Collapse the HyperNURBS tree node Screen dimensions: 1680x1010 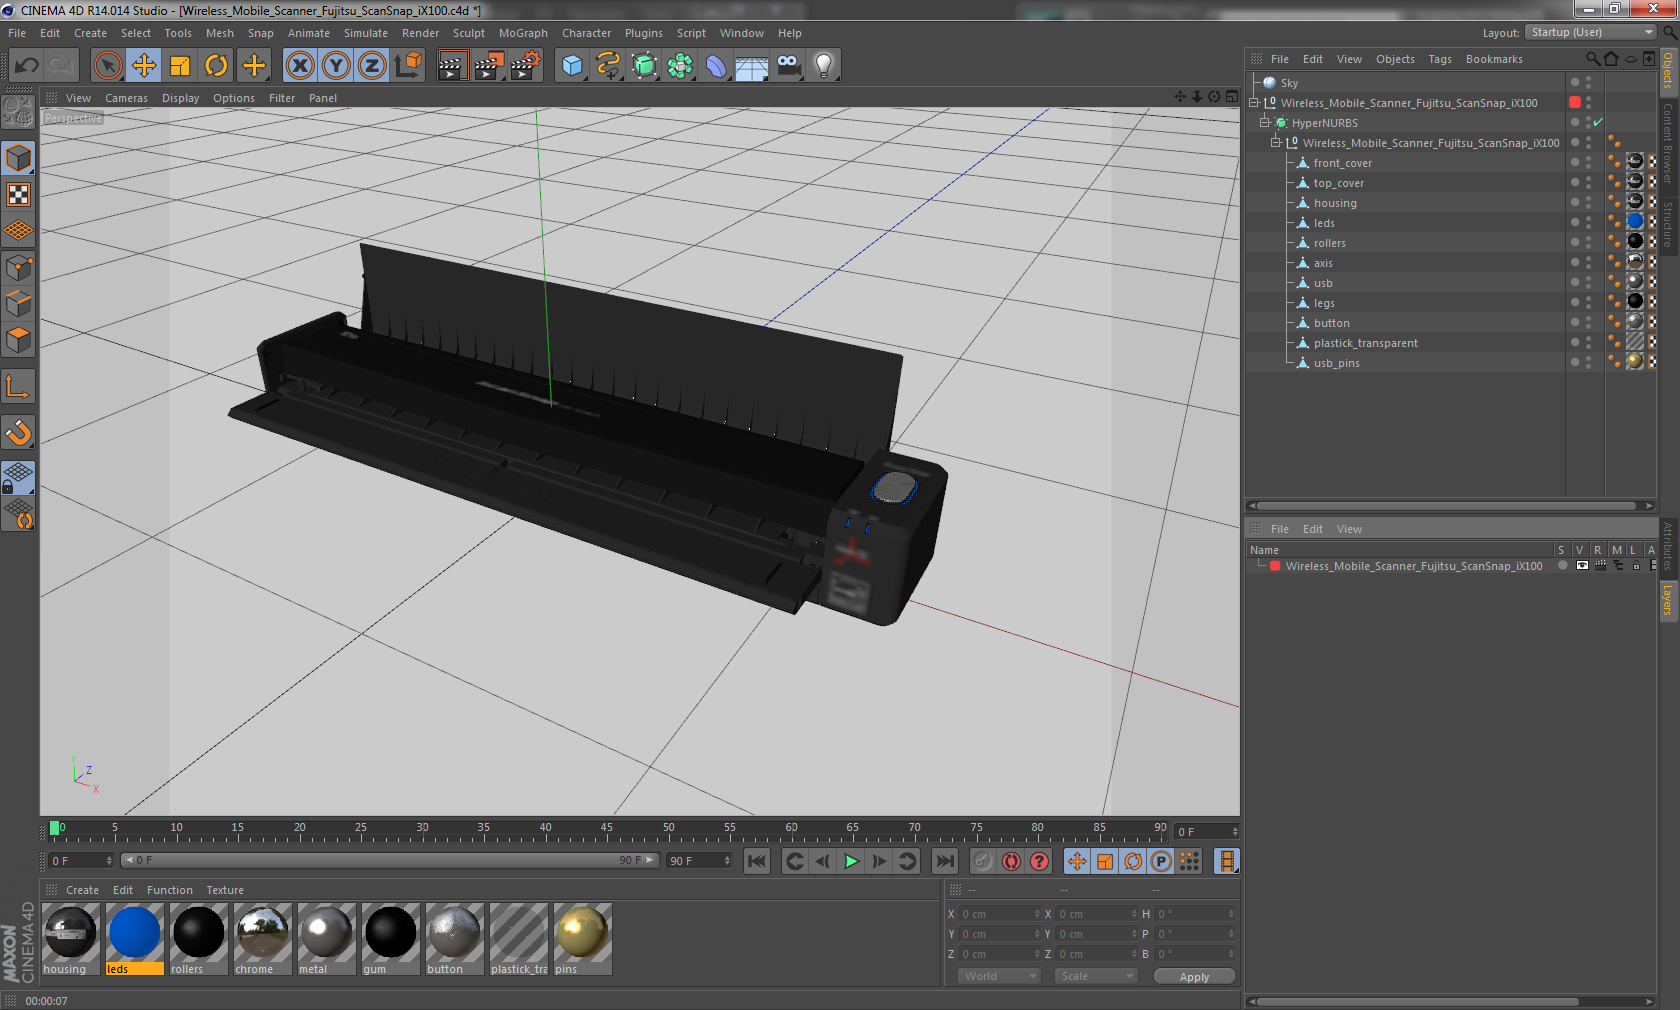pos(1264,123)
